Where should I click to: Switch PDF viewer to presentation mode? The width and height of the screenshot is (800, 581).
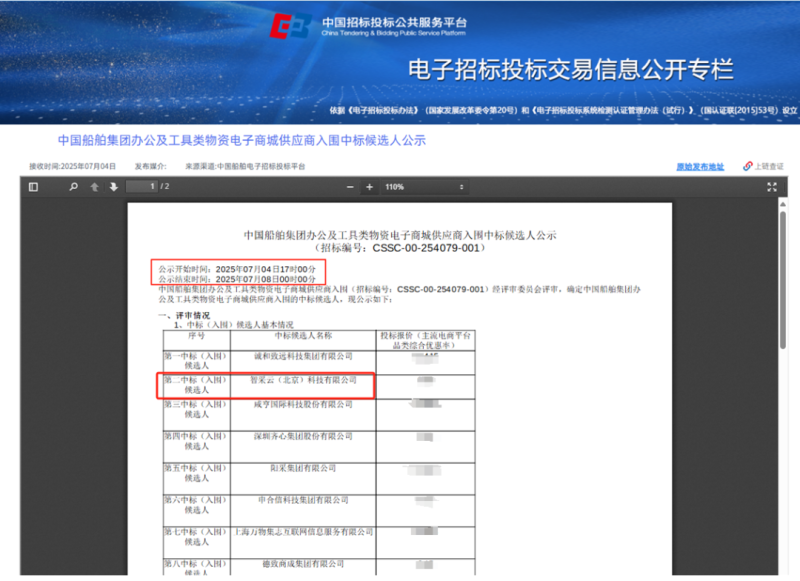[x=772, y=187]
